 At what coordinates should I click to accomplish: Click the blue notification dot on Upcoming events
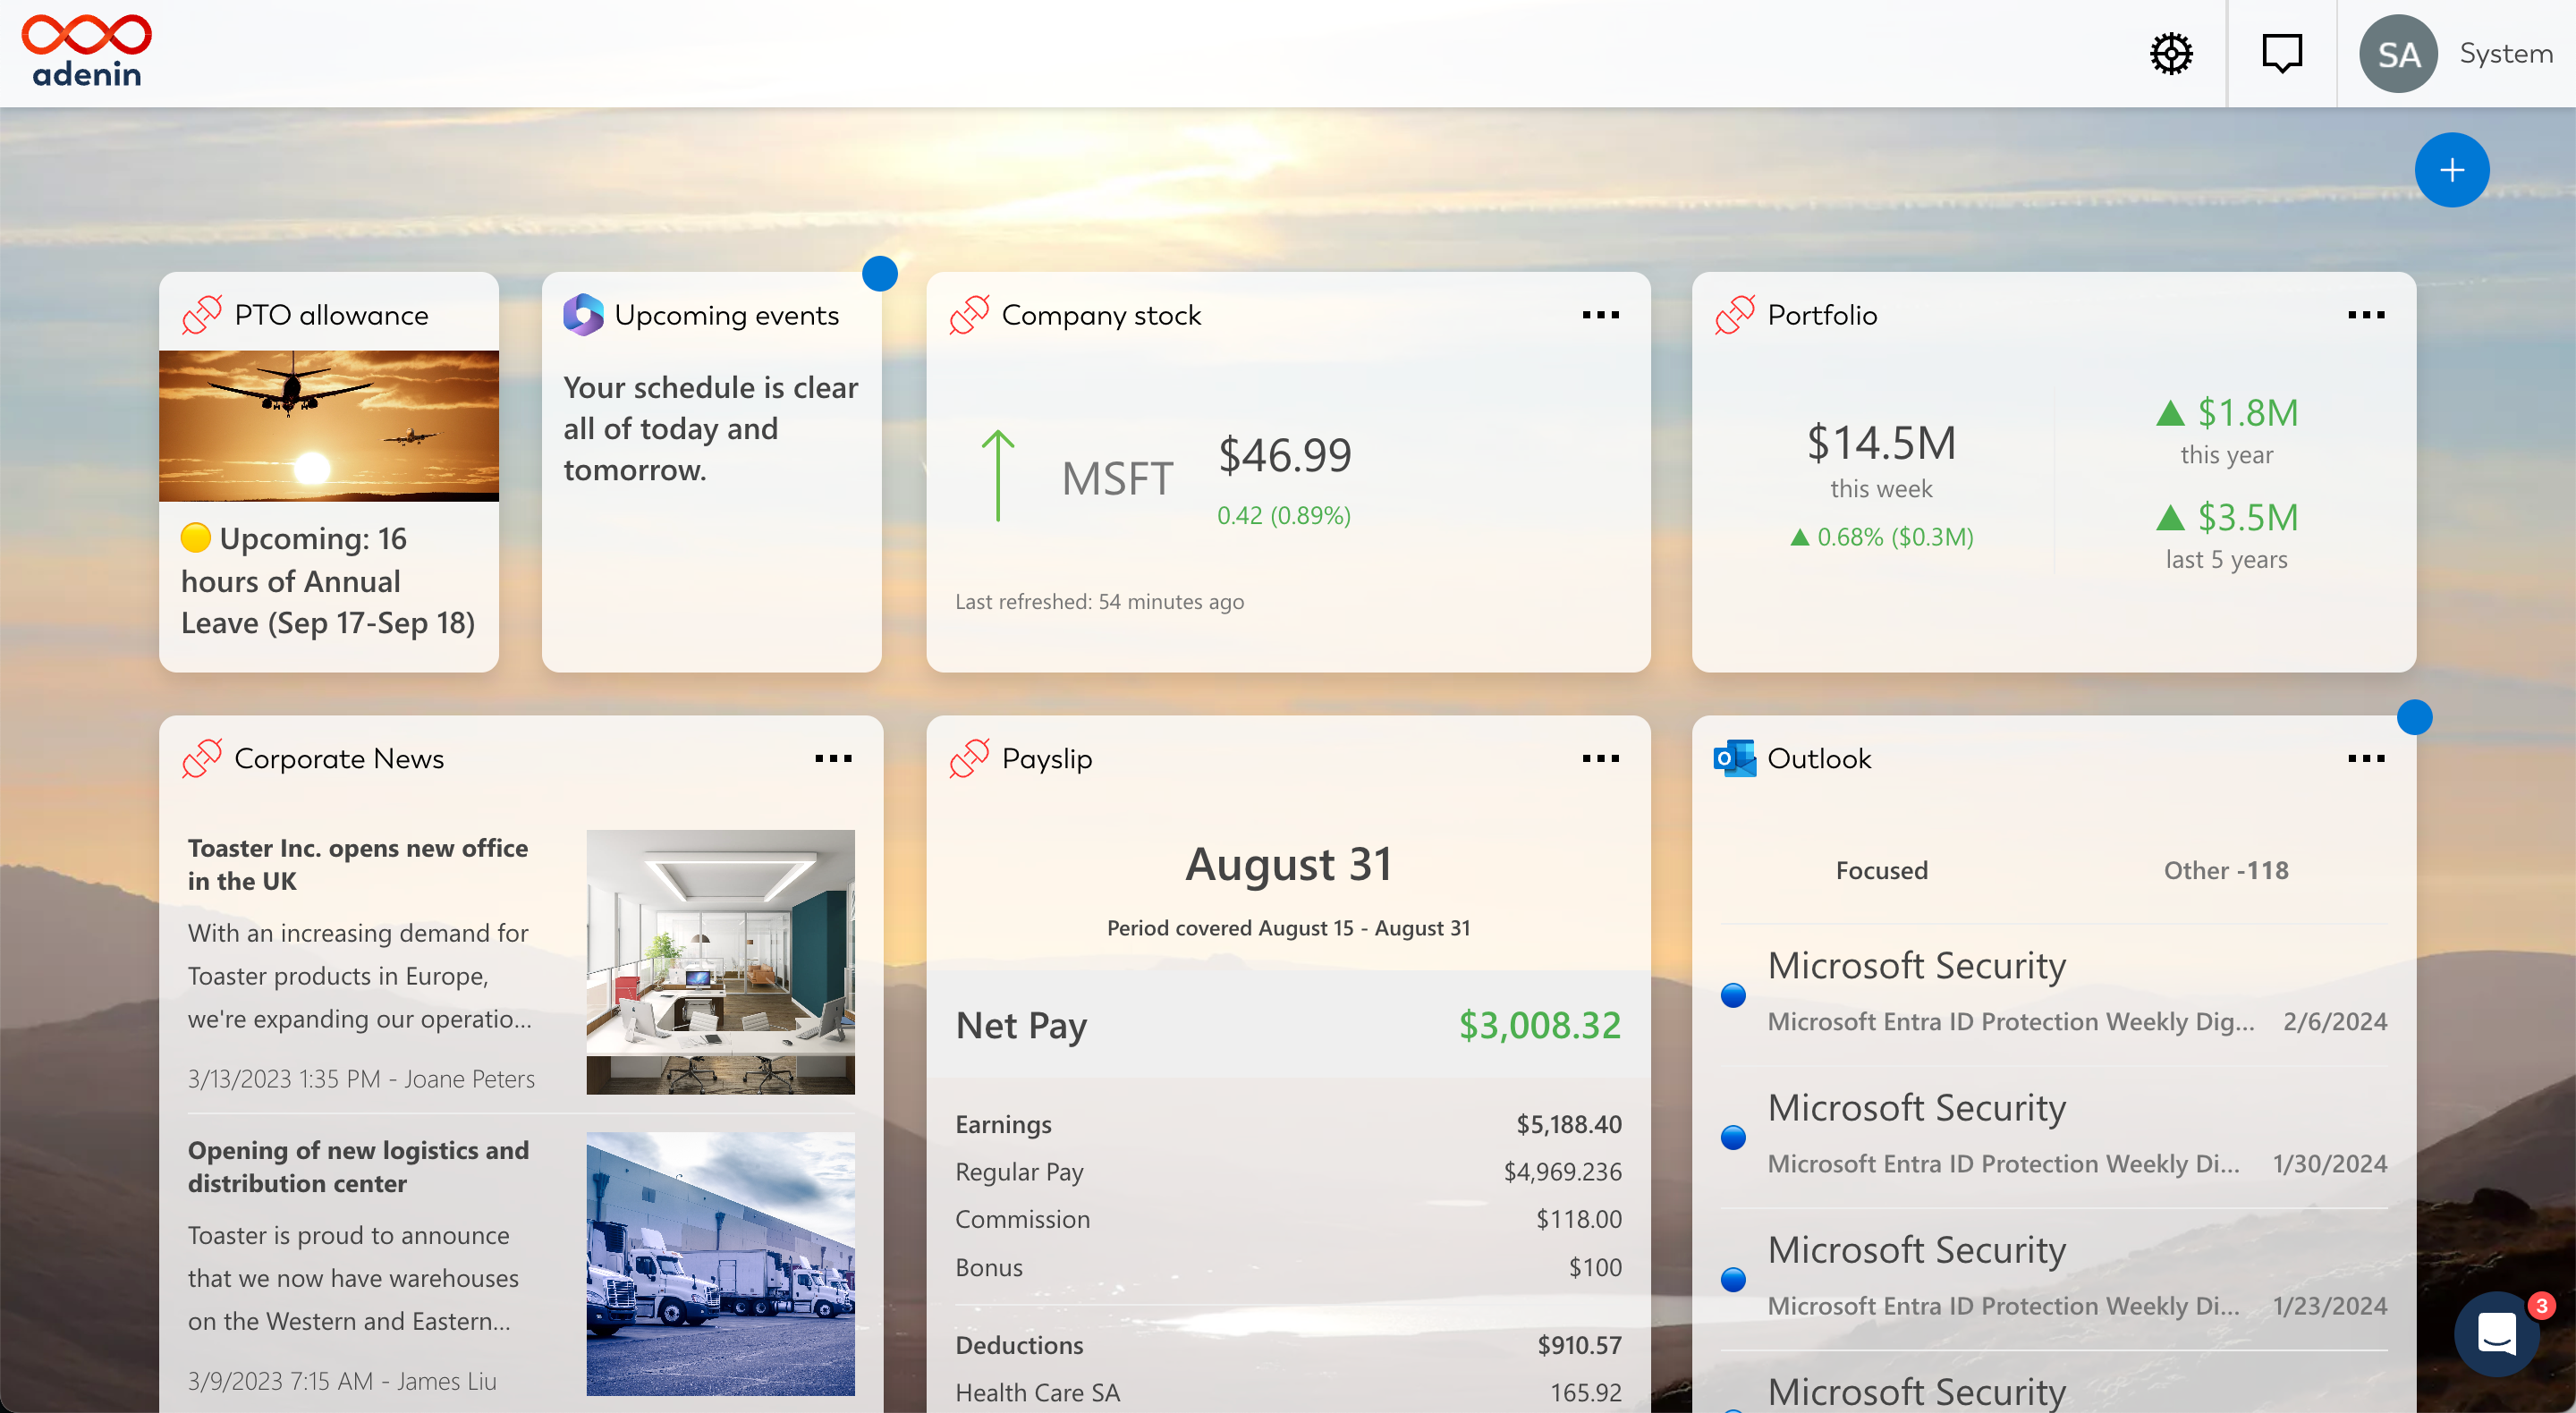point(880,273)
